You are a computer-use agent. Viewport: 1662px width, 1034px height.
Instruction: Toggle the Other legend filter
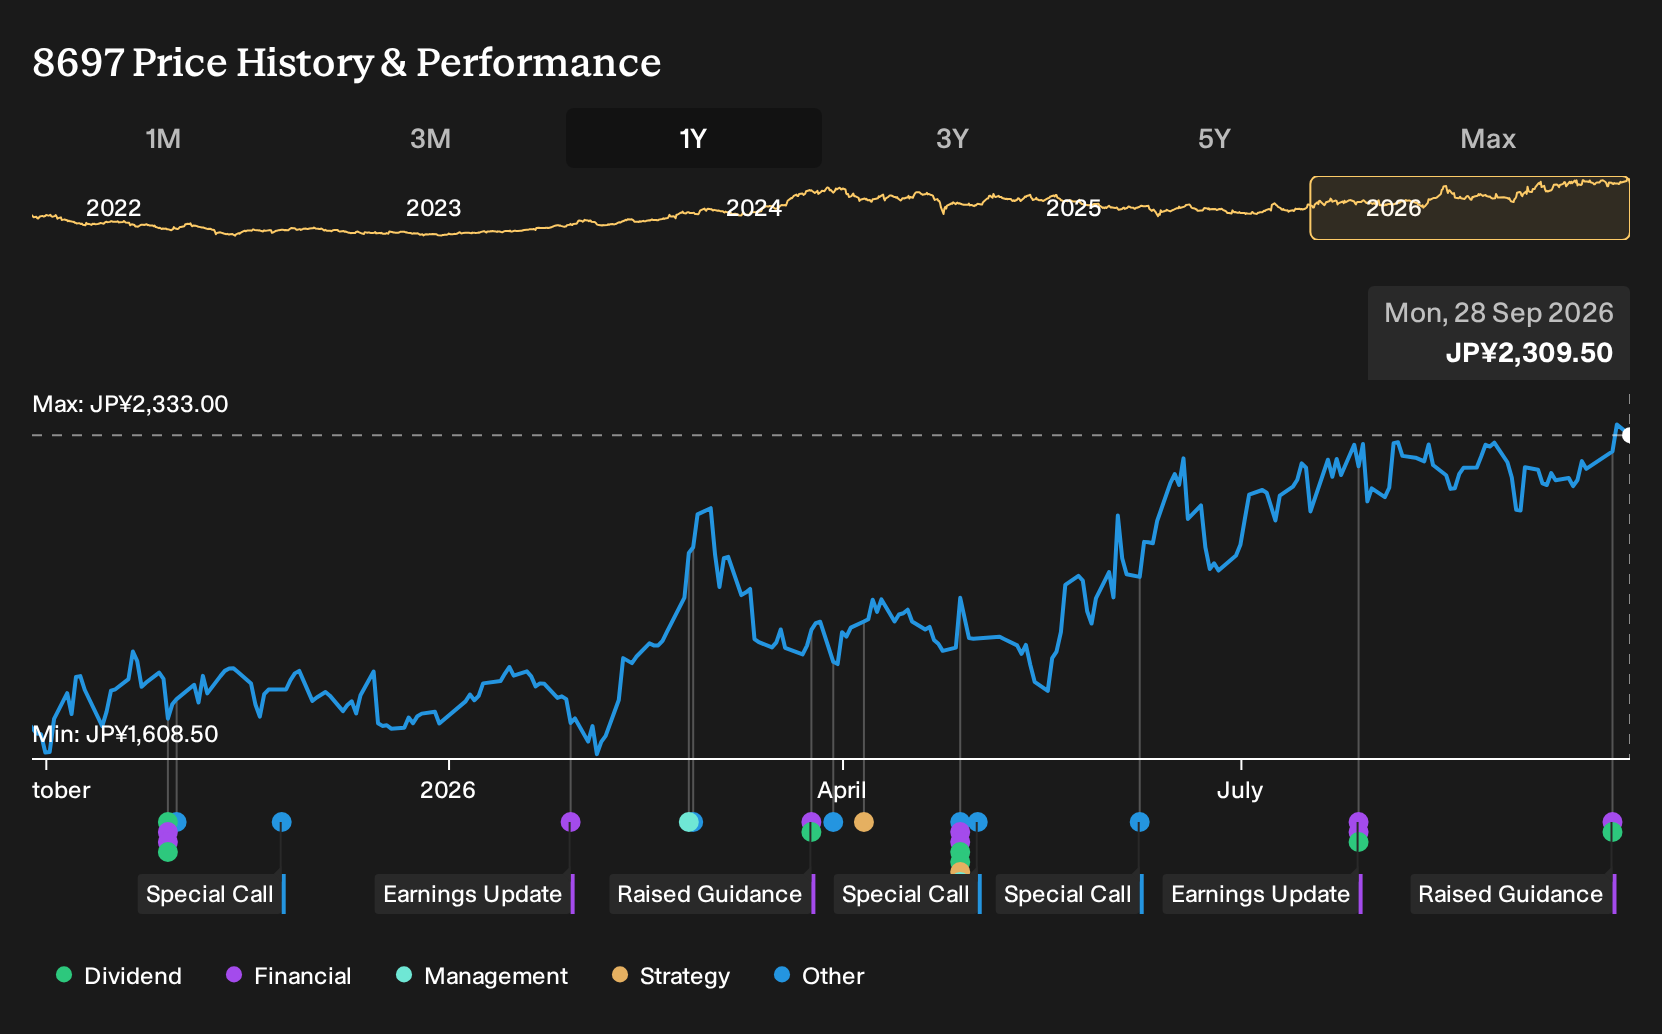click(819, 976)
